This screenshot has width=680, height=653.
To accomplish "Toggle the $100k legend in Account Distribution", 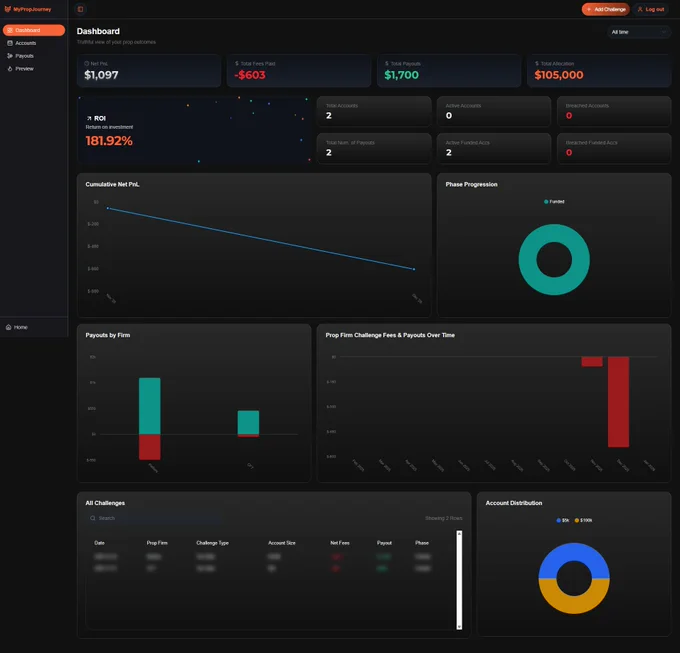I will 583,520.
